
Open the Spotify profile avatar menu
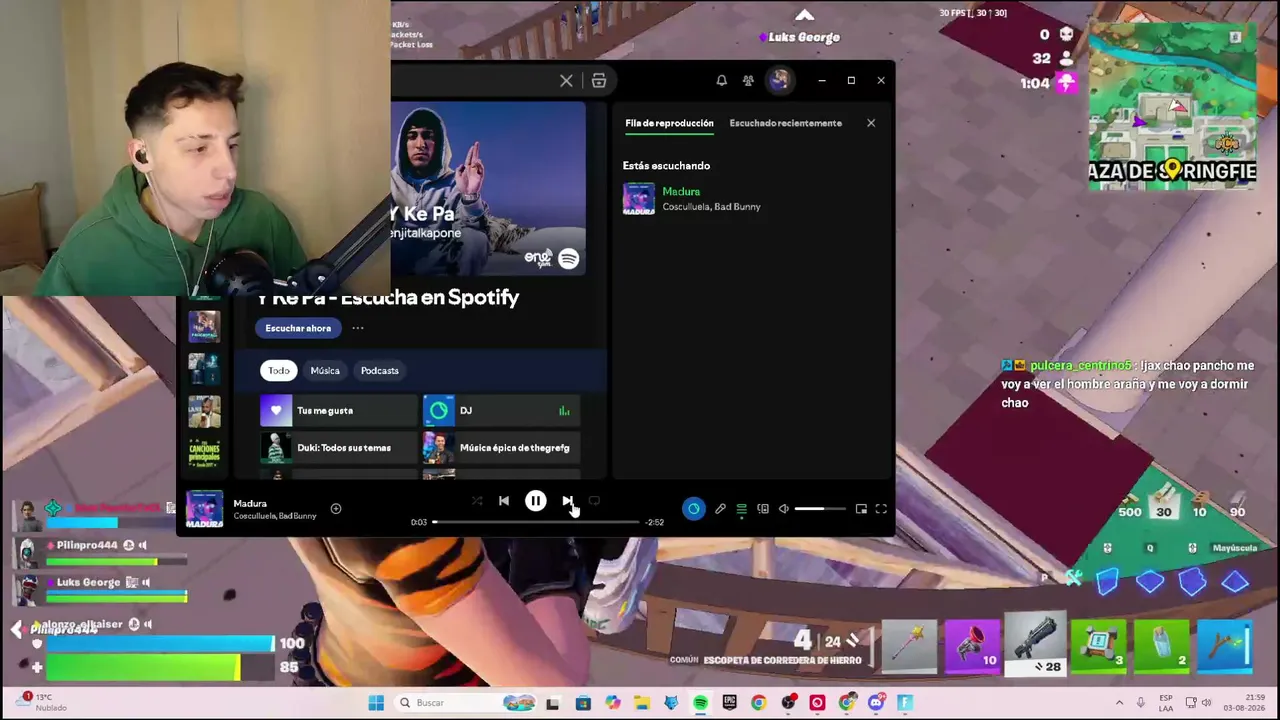[x=779, y=81]
